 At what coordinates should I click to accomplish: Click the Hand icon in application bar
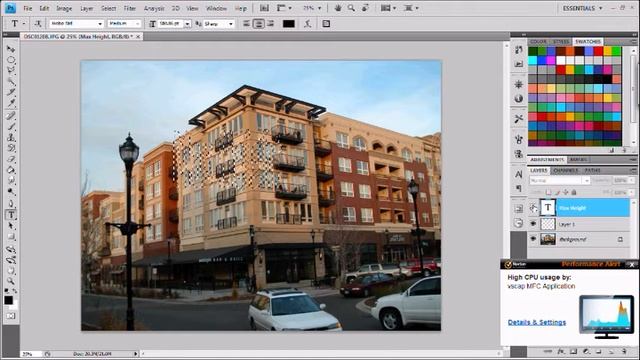[338, 8]
